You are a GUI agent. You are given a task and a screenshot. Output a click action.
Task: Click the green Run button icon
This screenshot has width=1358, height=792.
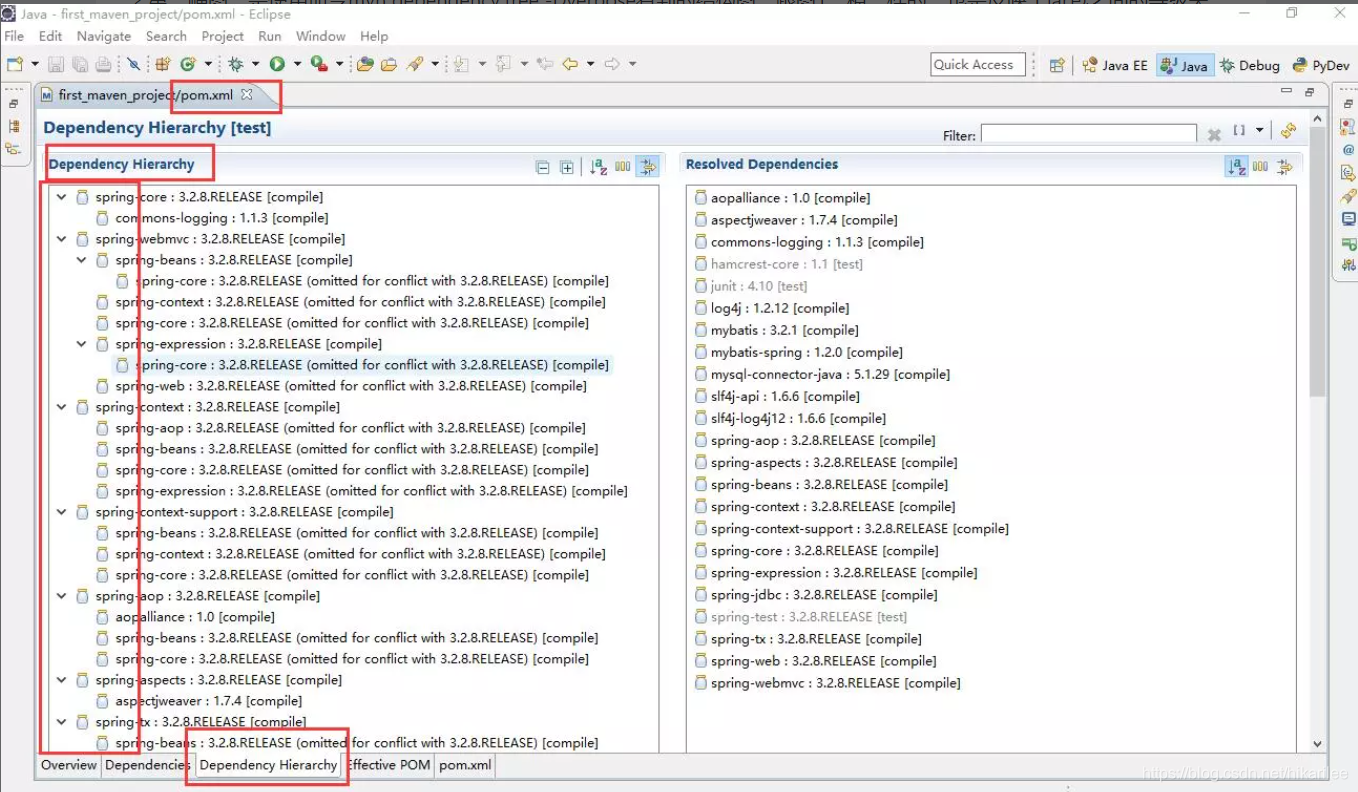click(x=277, y=64)
